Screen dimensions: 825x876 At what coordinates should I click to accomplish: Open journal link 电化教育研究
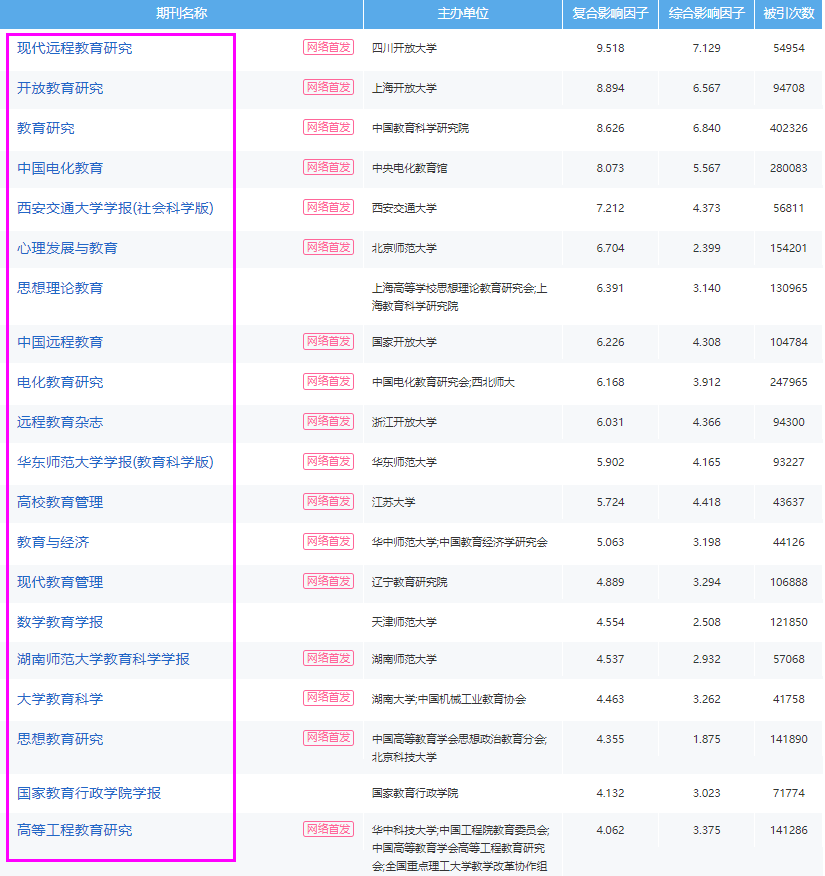click(x=60, y=382)
